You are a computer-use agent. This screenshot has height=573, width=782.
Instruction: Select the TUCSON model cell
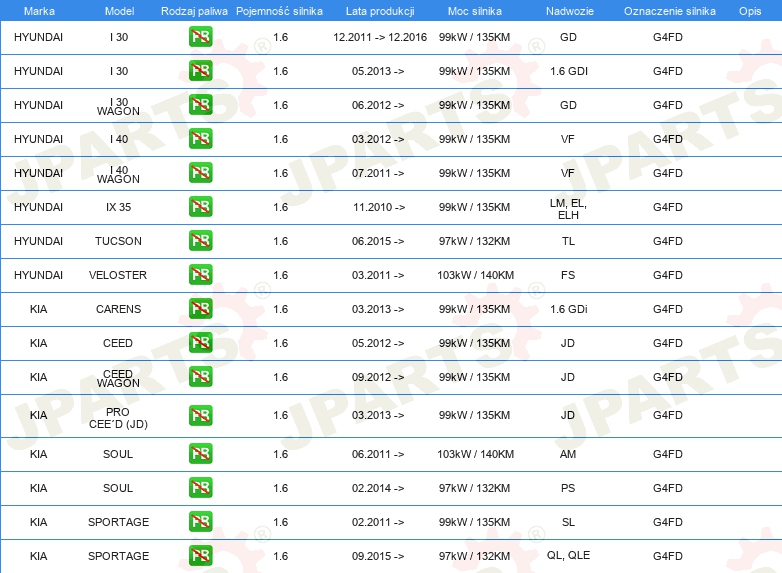click(x=118, y=241)
